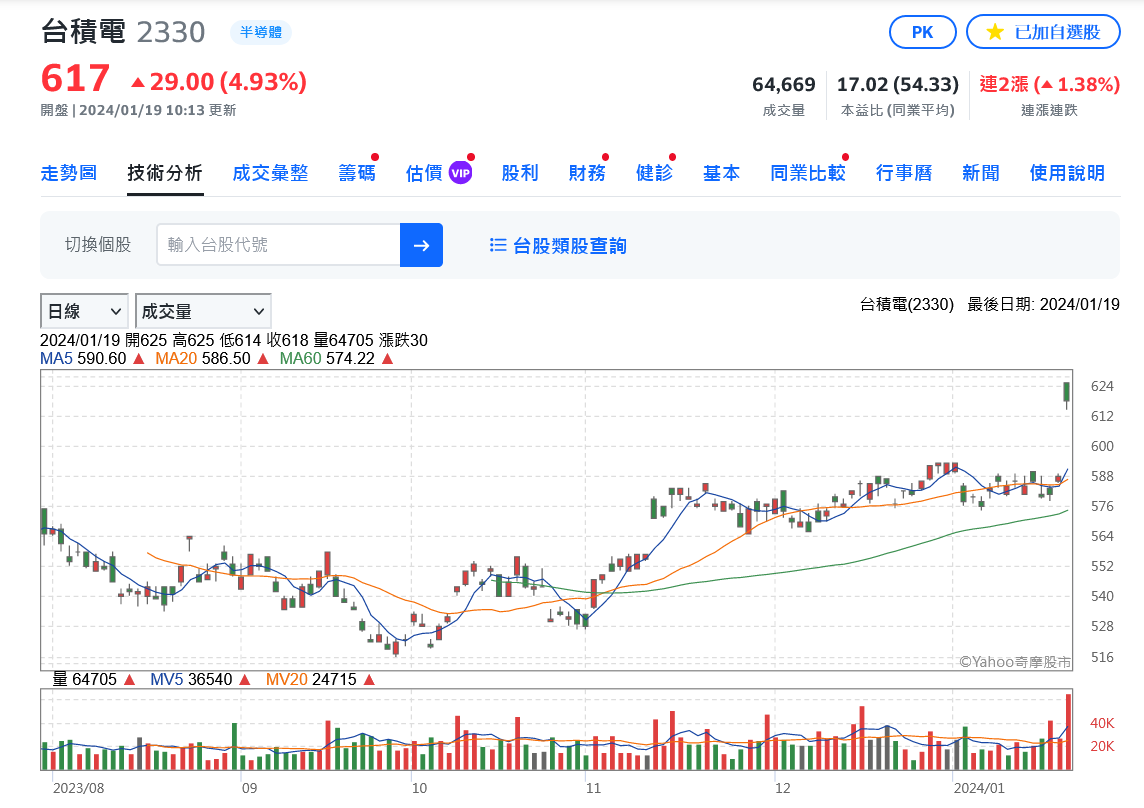The height and width of the screenshot is (808, 1144).
Task: Select the 技術分析 tab
Action: (165, 173)
